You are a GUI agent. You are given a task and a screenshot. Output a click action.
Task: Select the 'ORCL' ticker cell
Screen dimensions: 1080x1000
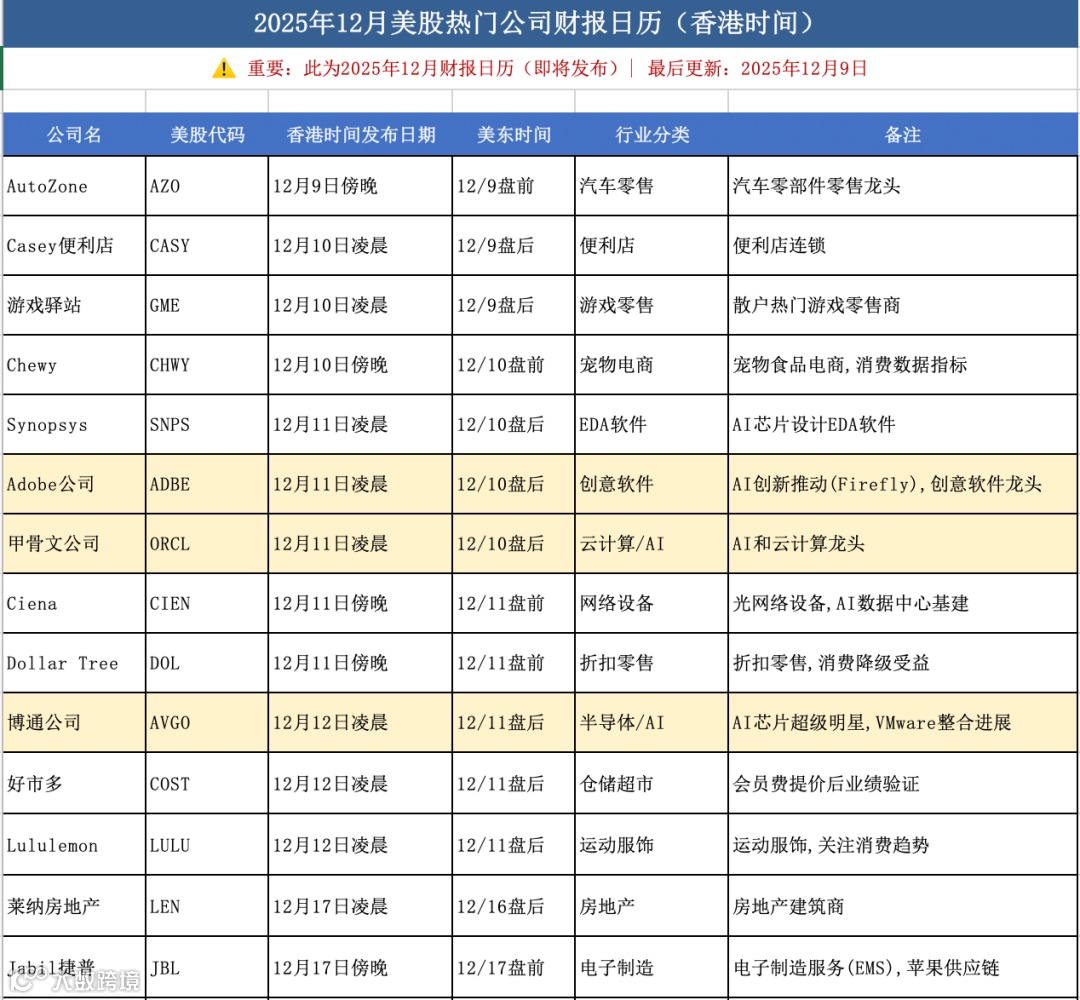207,544
